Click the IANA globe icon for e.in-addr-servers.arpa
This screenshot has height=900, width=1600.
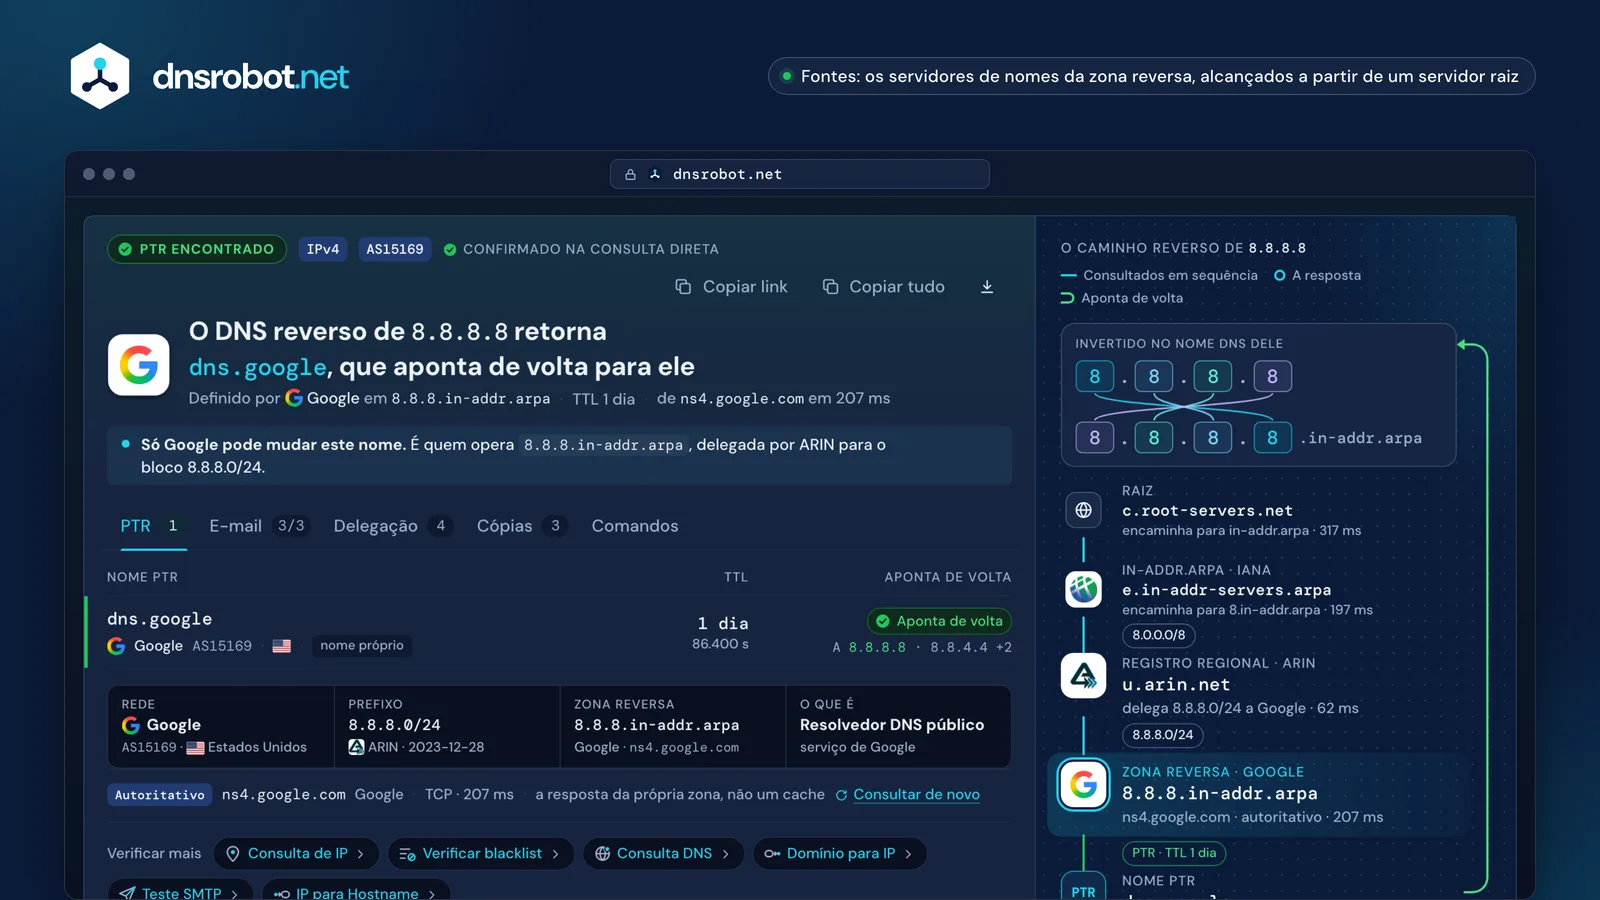pos(1083,589)
